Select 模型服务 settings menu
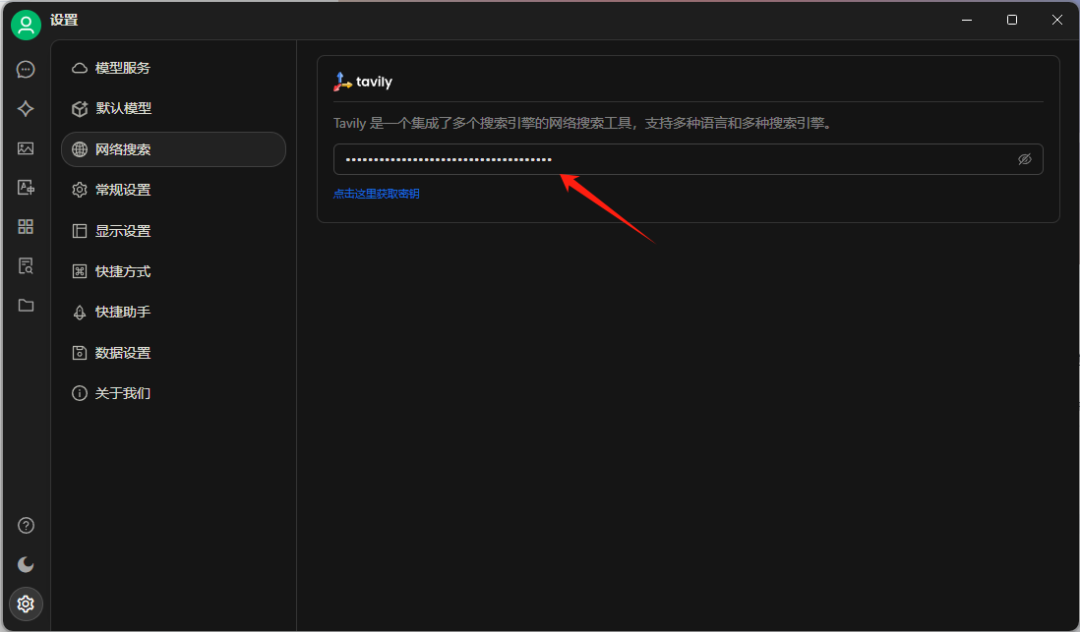This screenshot has width=1080, height=632. tap(174, 68)
